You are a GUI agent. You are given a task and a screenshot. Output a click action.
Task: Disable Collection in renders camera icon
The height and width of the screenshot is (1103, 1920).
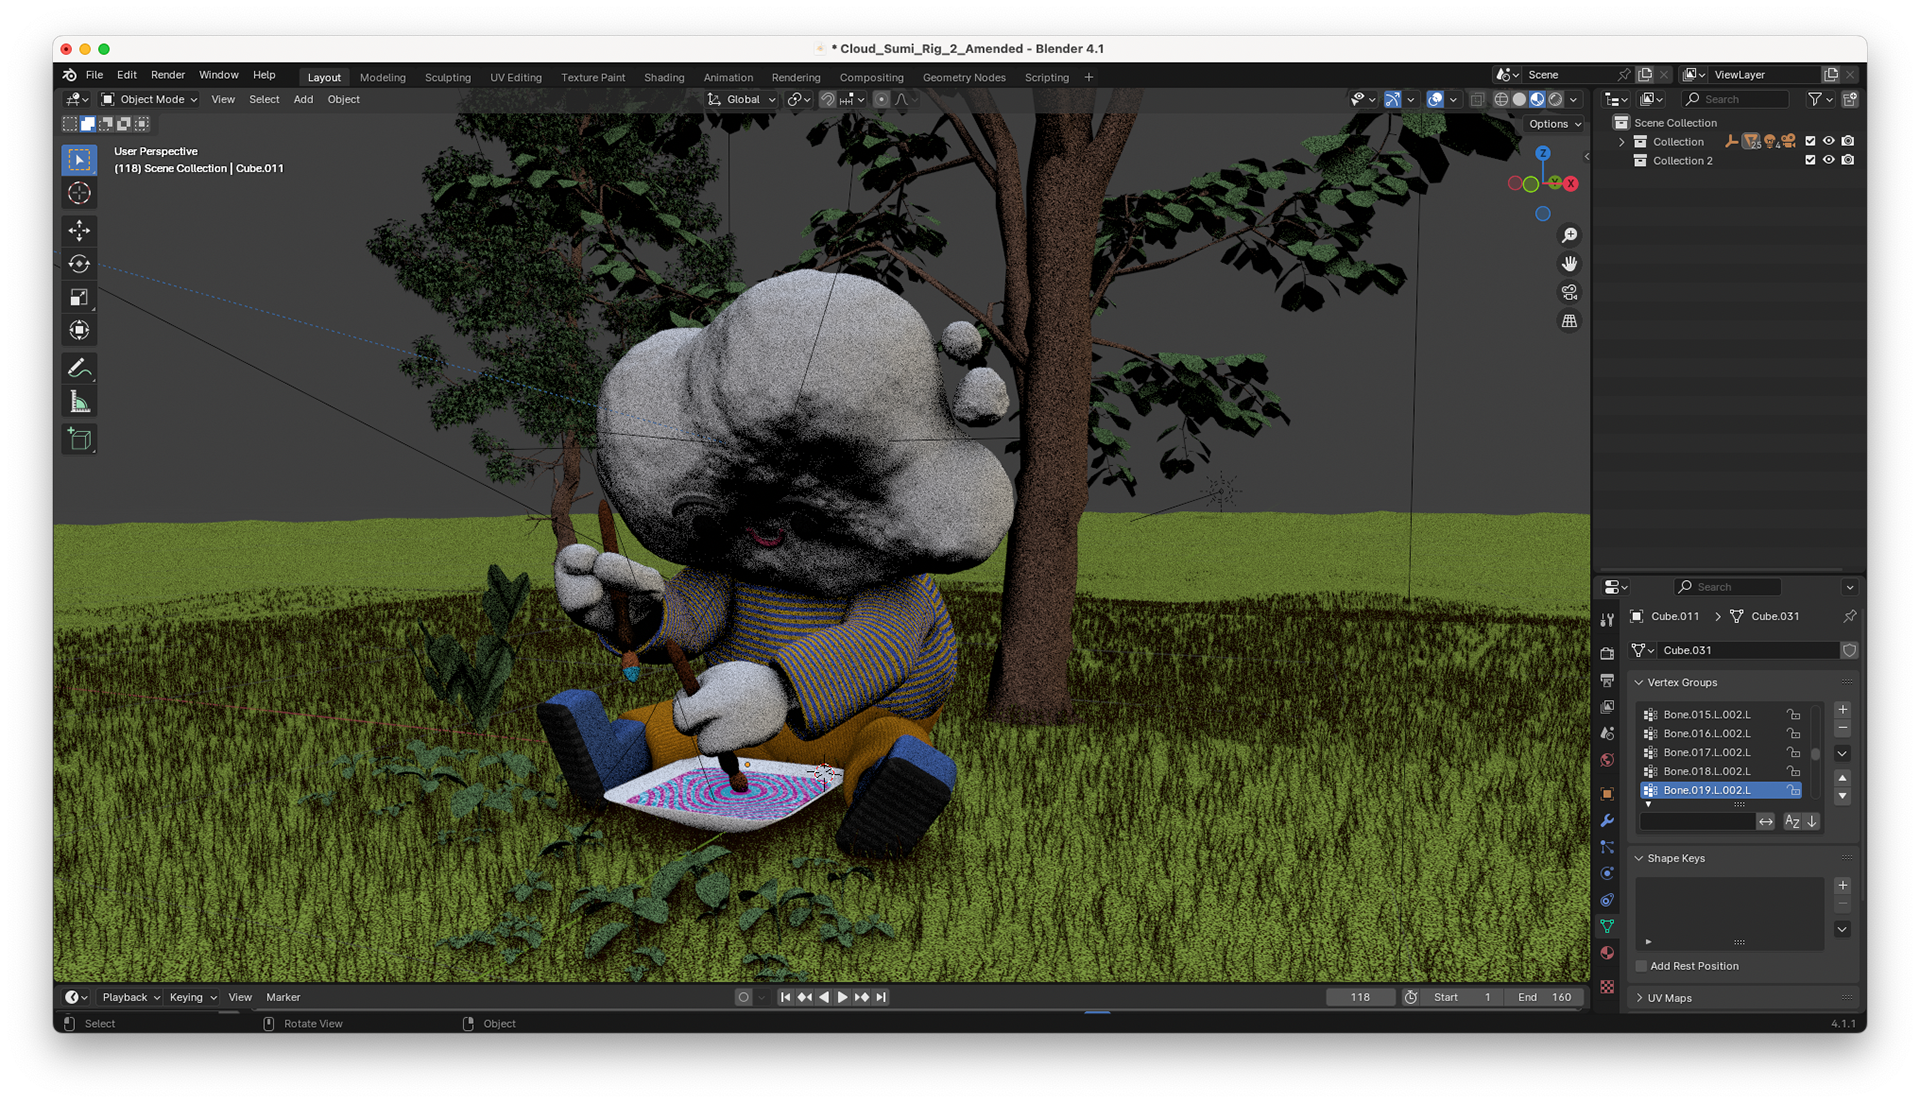tap(1848, 141)
